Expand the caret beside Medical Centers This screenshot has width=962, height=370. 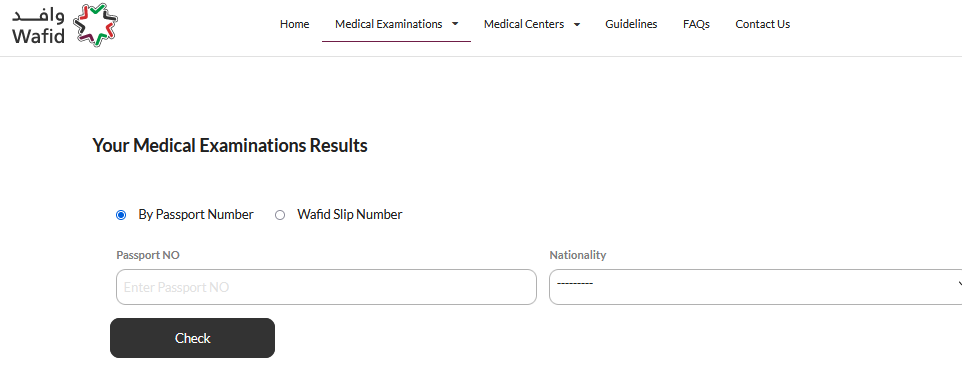(577, 25)
